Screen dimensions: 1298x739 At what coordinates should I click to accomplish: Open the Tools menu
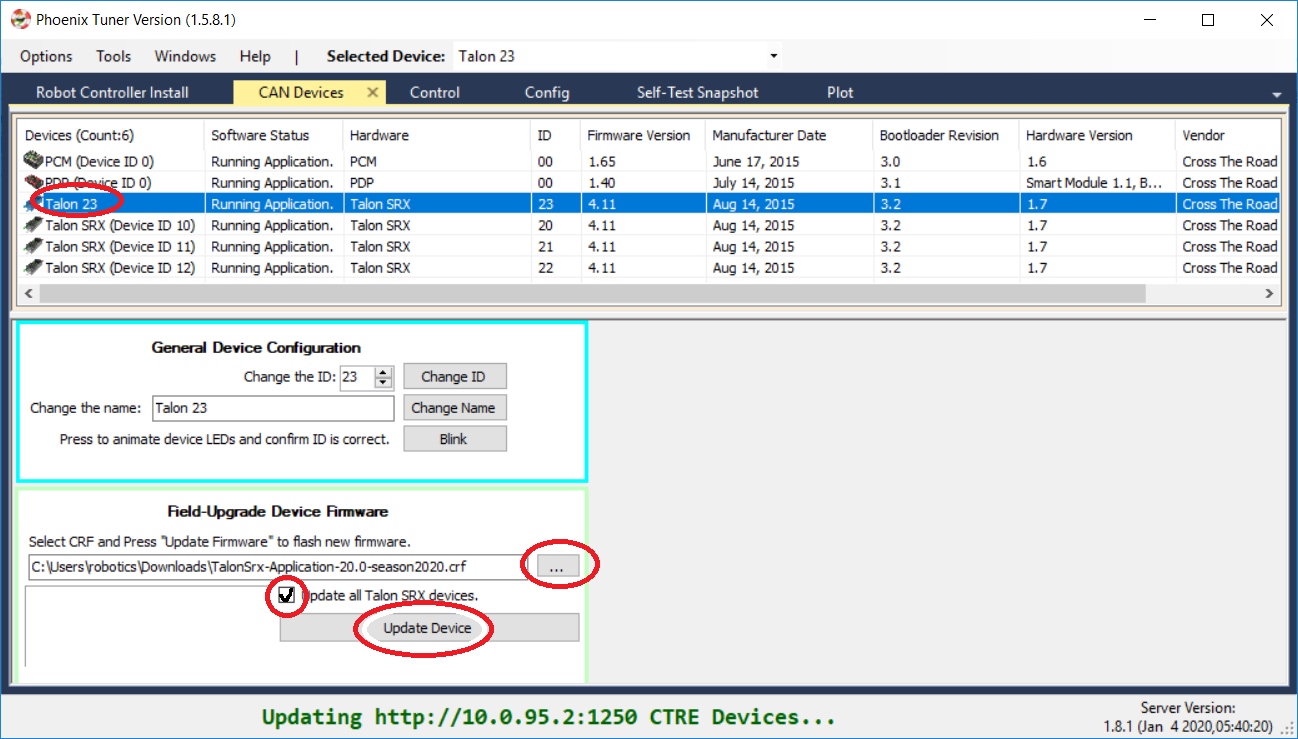[x=114, y=56]
